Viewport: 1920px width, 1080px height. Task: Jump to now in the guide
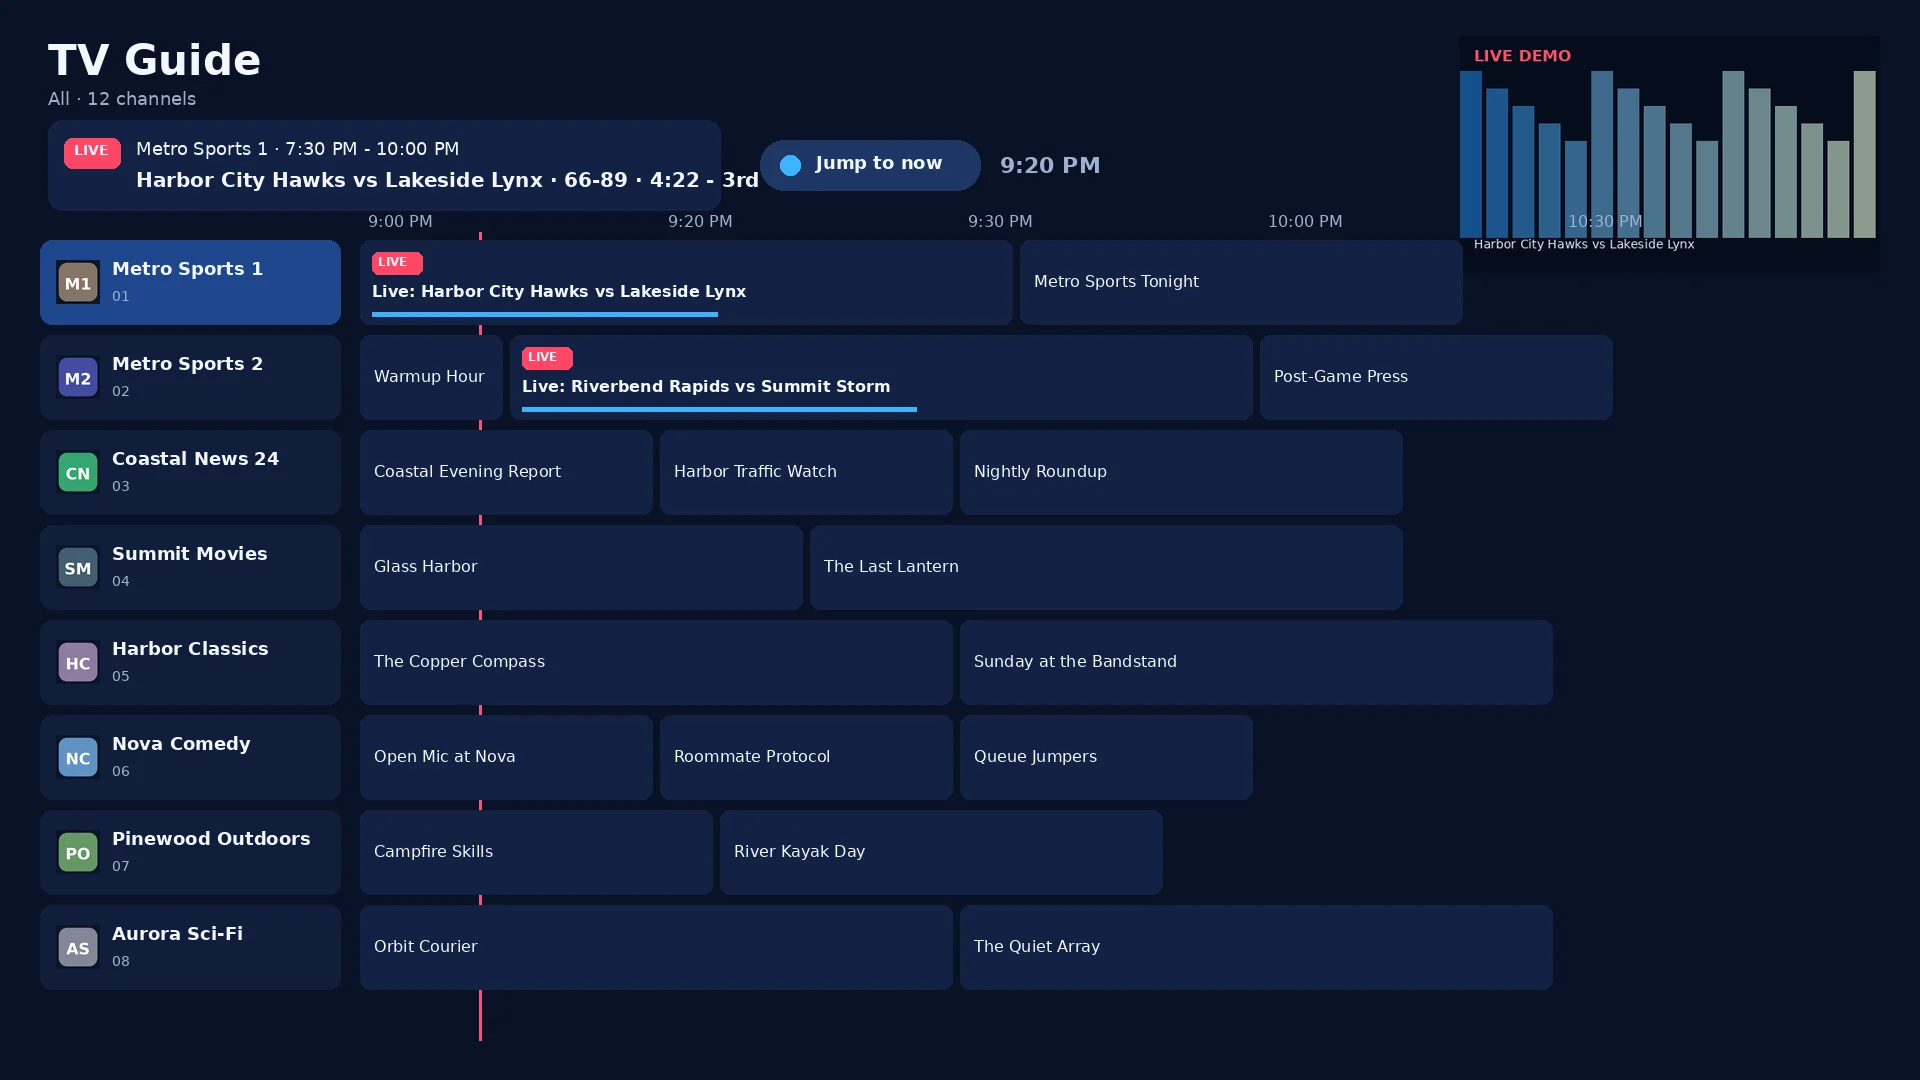click(870, 165)
